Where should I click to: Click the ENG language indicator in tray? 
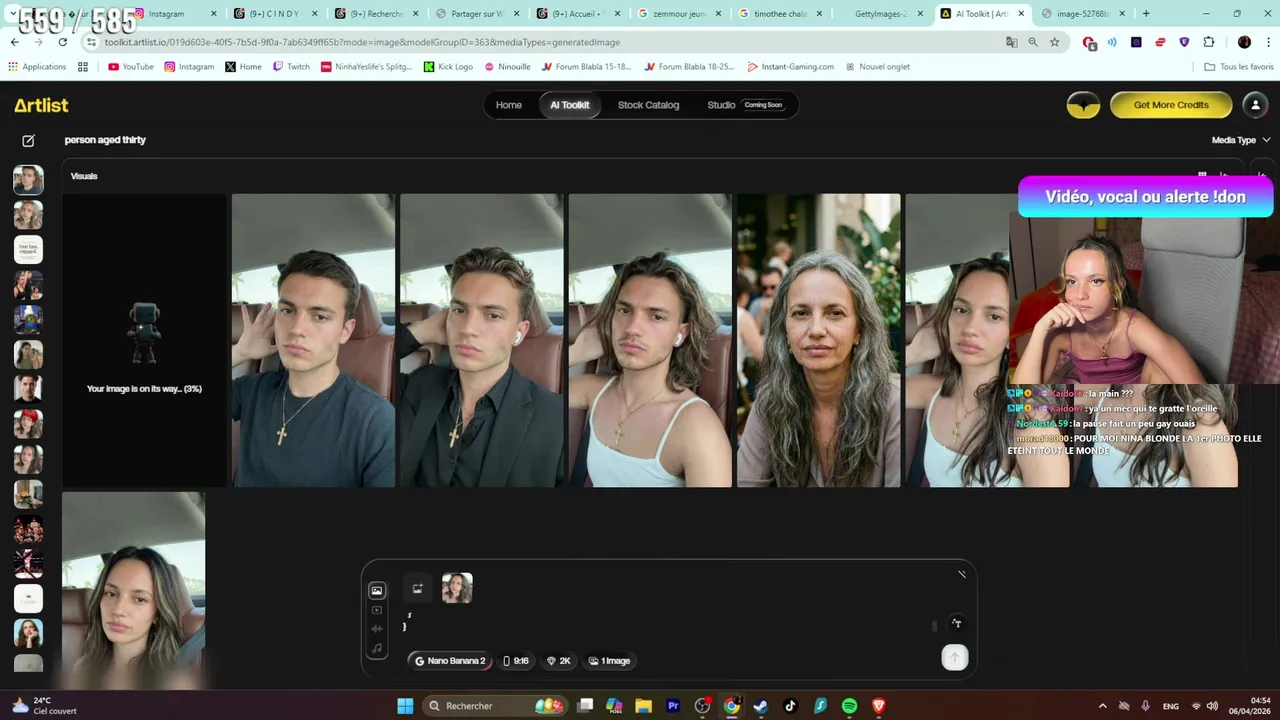1170,706
